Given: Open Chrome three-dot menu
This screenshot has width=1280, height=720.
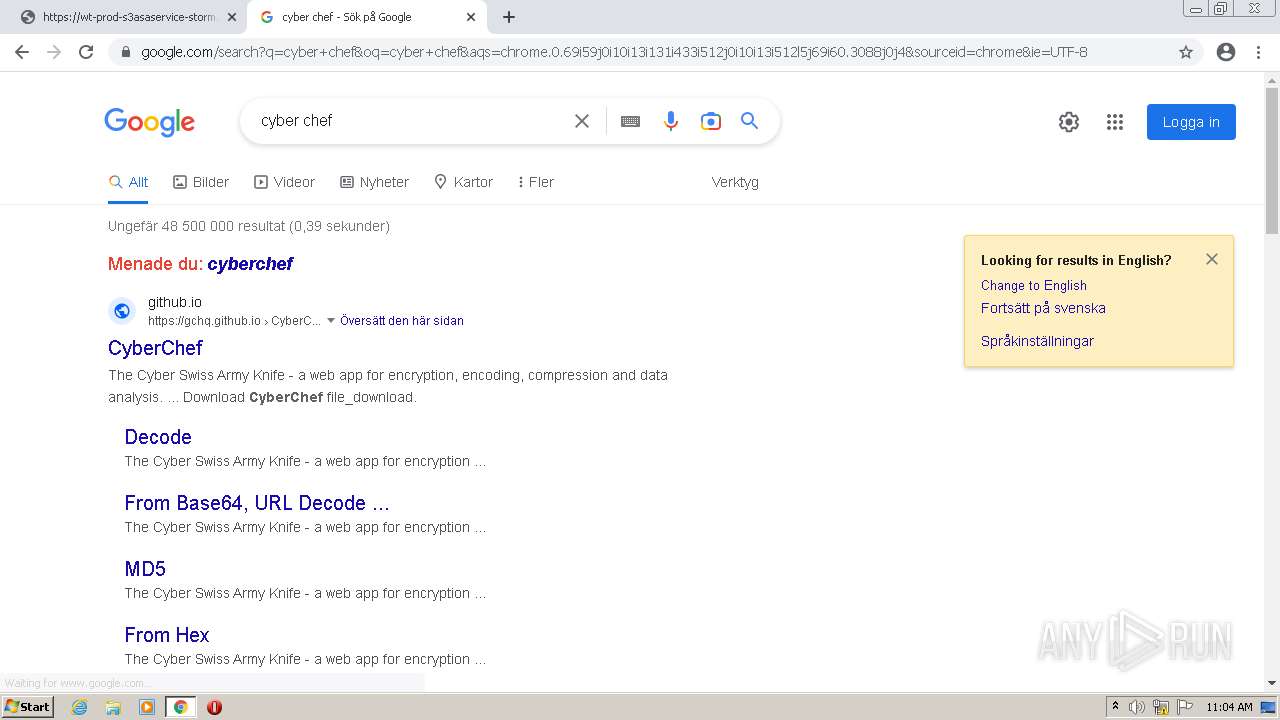Looking at the screenshot, I should (1258, 52).
